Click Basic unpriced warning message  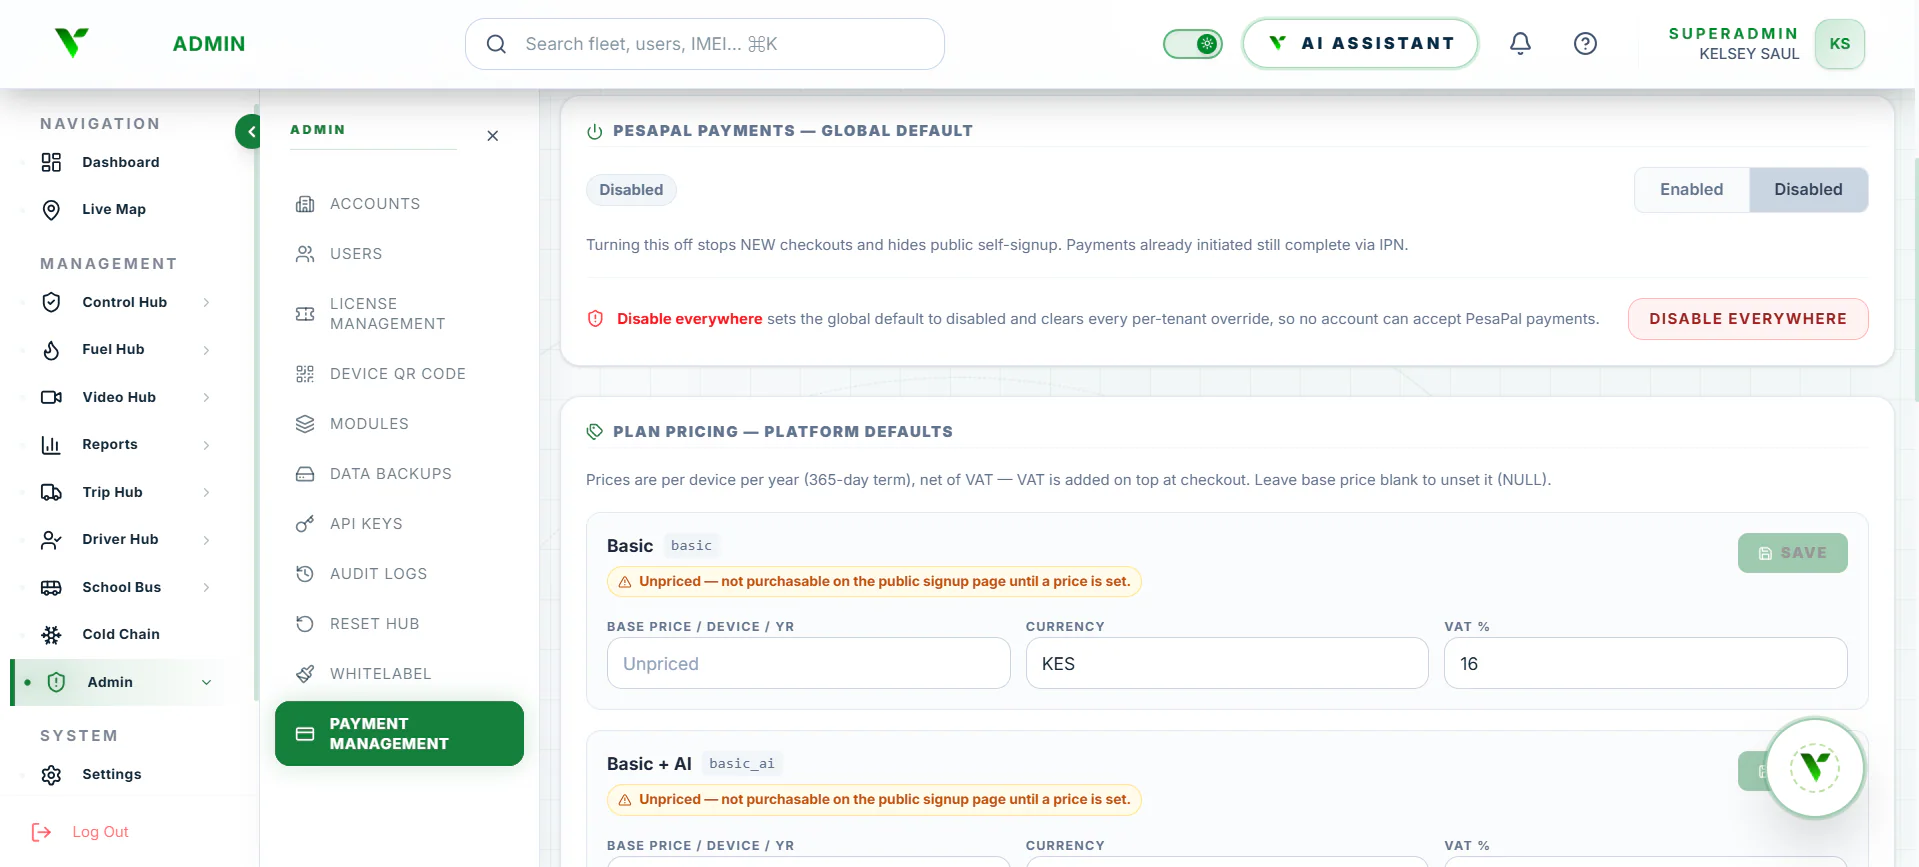(x=874, y=582)
